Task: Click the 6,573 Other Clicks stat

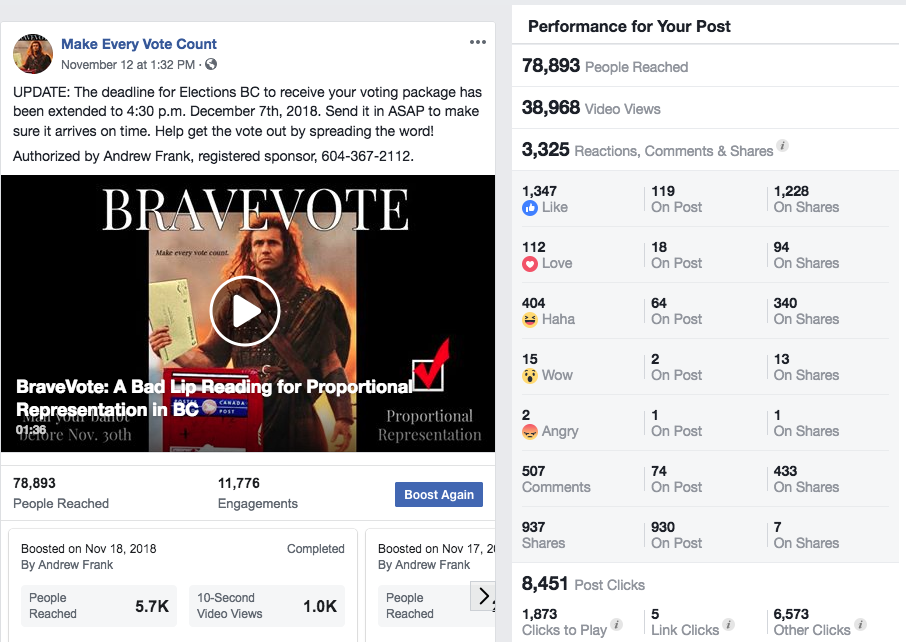Action: 812,622
